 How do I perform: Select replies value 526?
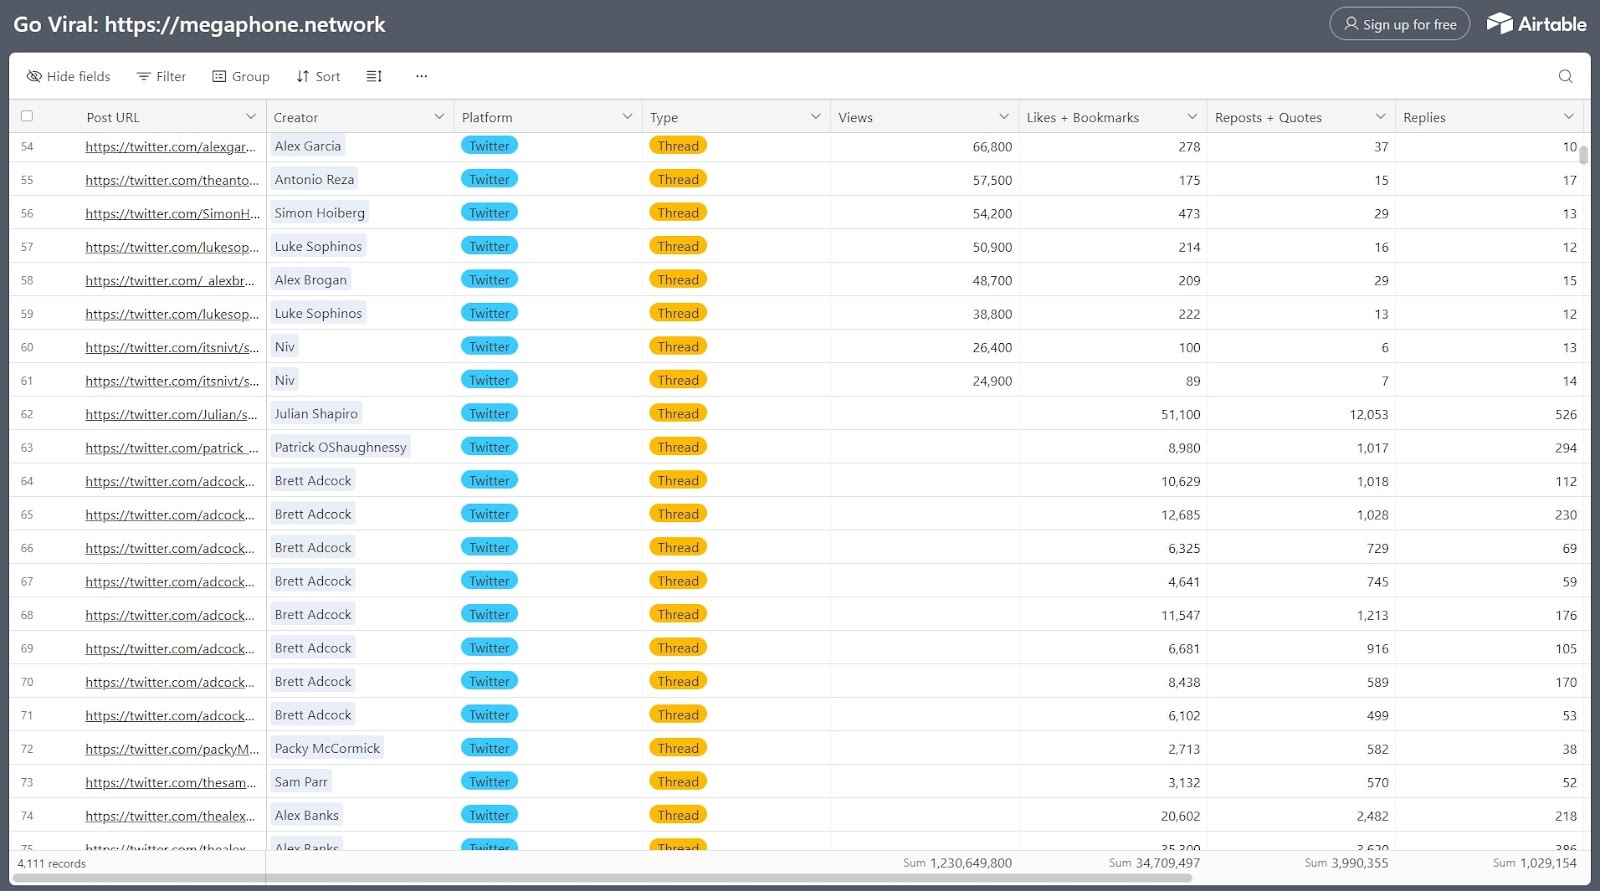coord(1566,414)
